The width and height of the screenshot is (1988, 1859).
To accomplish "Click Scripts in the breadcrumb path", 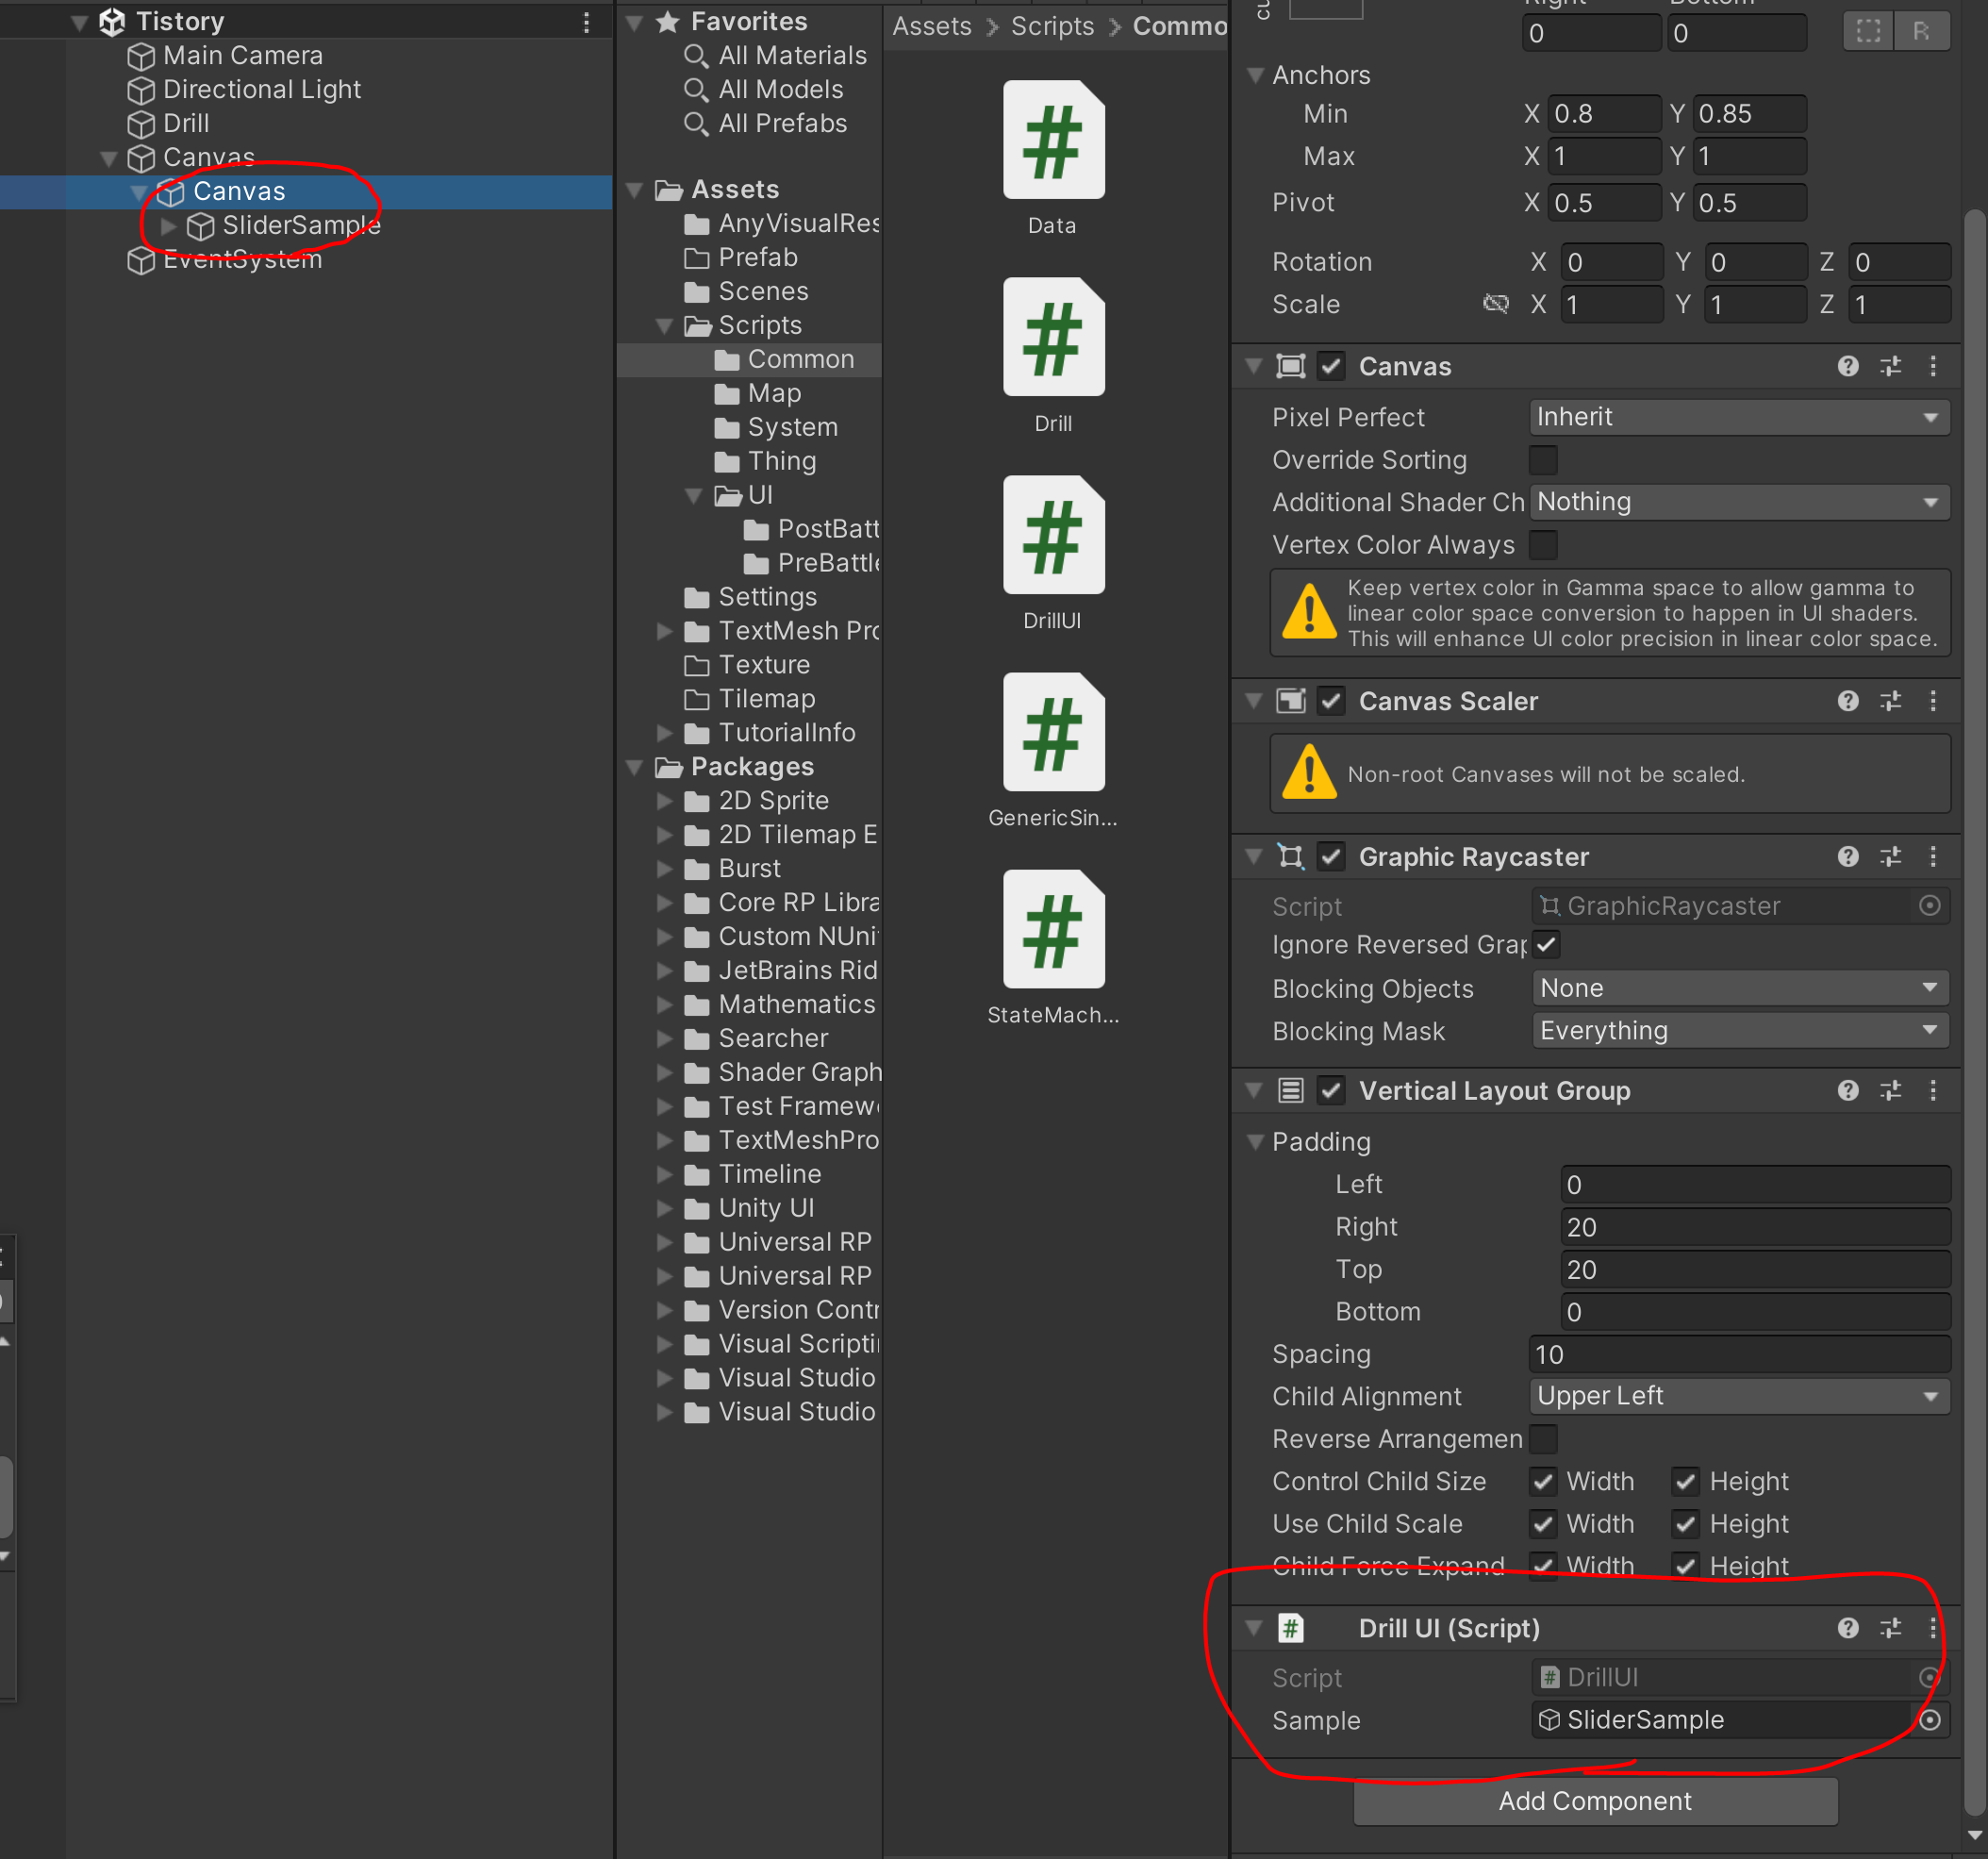I will (x=1052, y=26).
